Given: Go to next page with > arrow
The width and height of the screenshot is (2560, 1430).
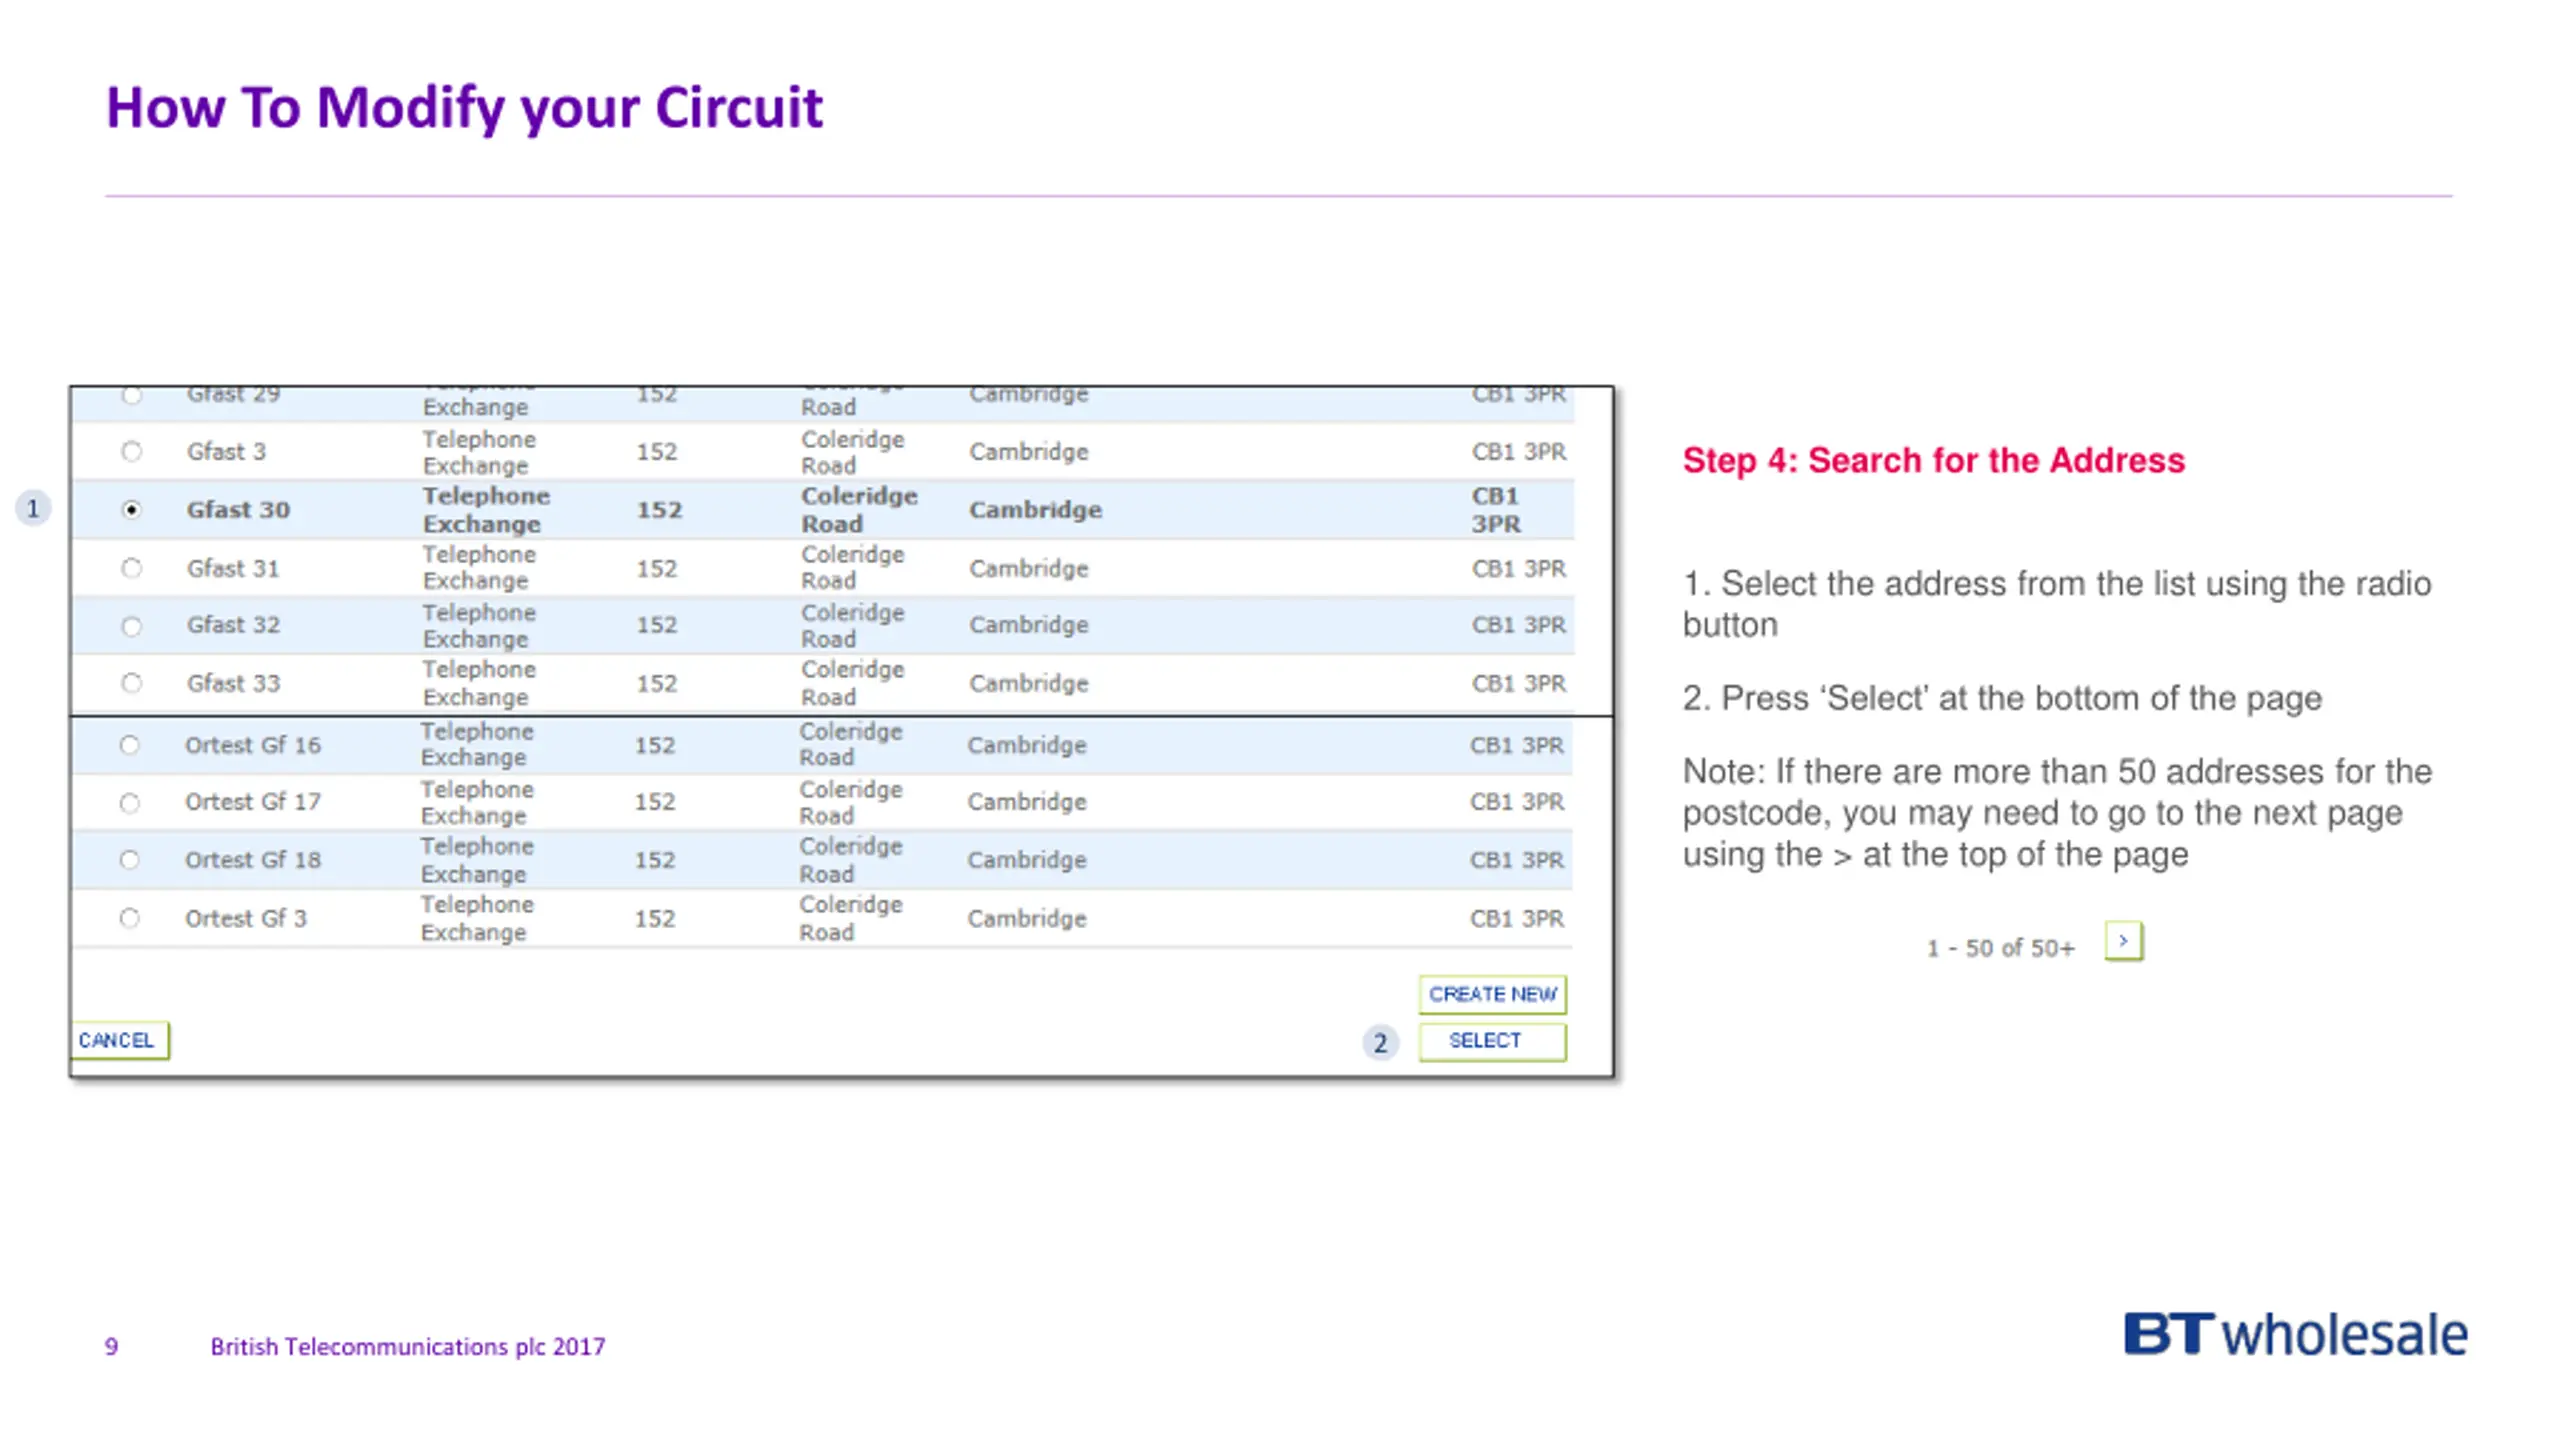Looking at the screenshot, I should point(2122,941).
